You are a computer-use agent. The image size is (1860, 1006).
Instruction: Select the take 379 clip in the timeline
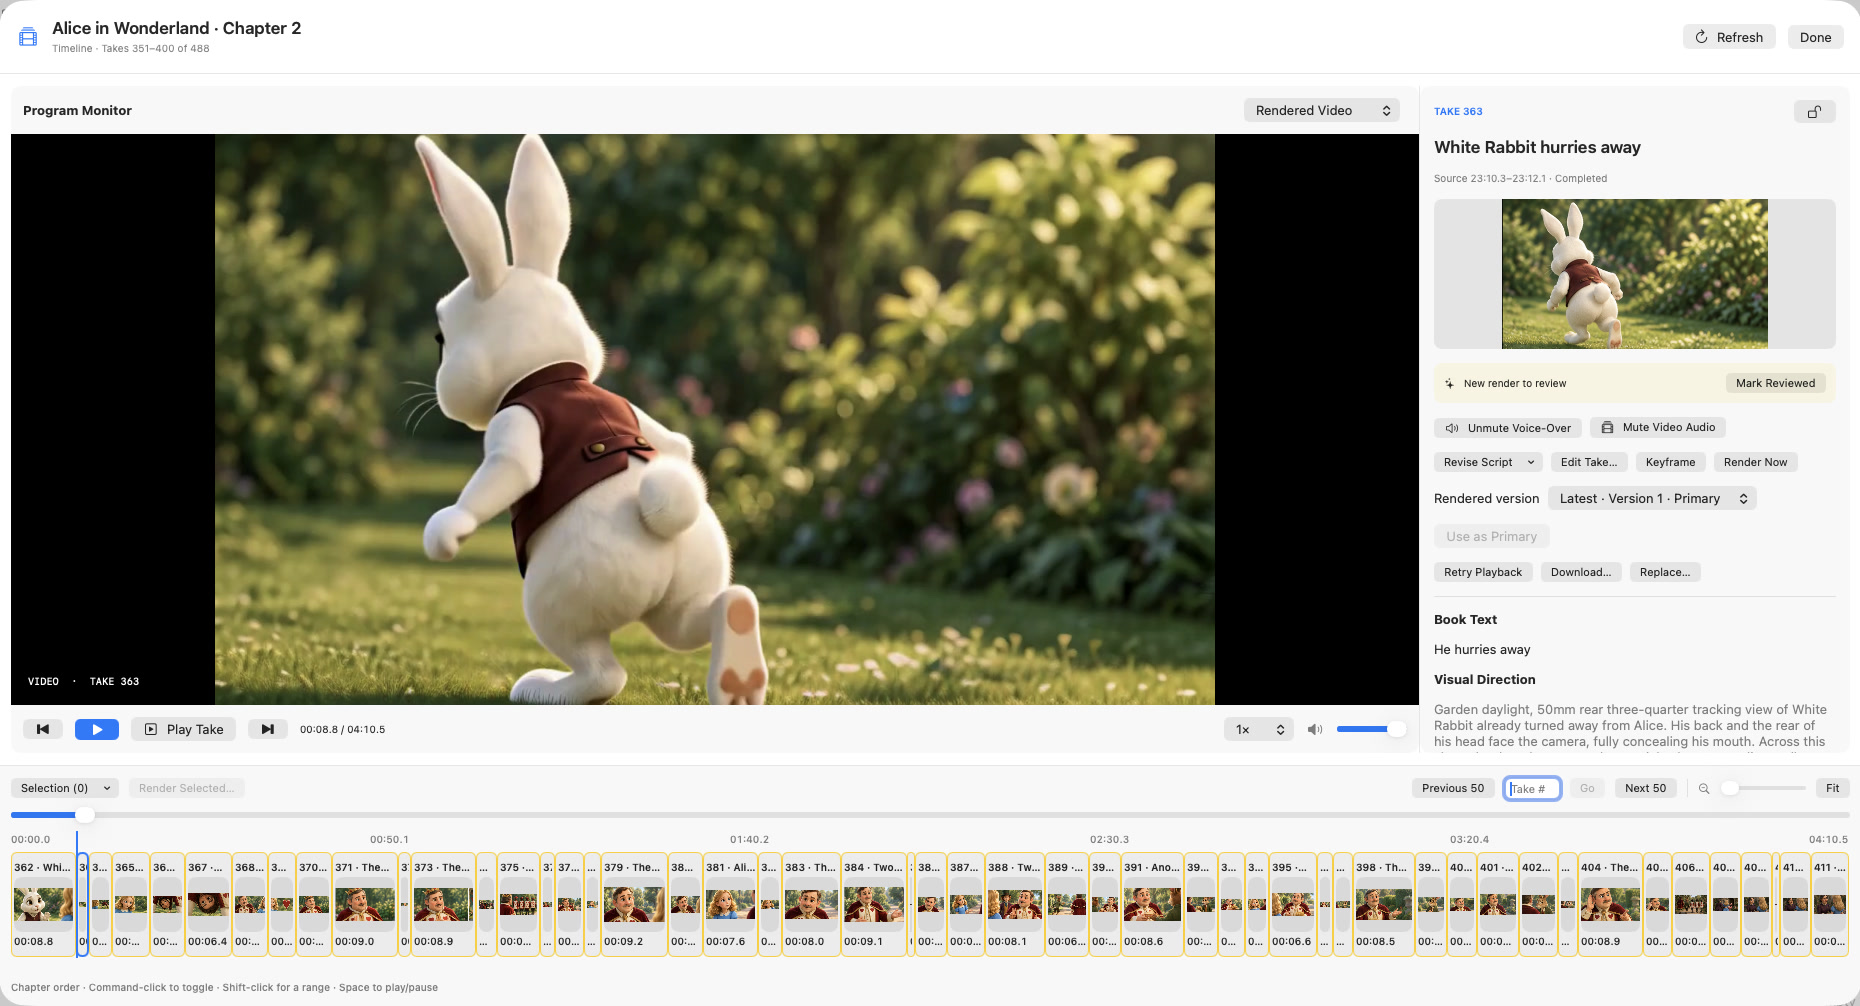click(x=634, y=905)
